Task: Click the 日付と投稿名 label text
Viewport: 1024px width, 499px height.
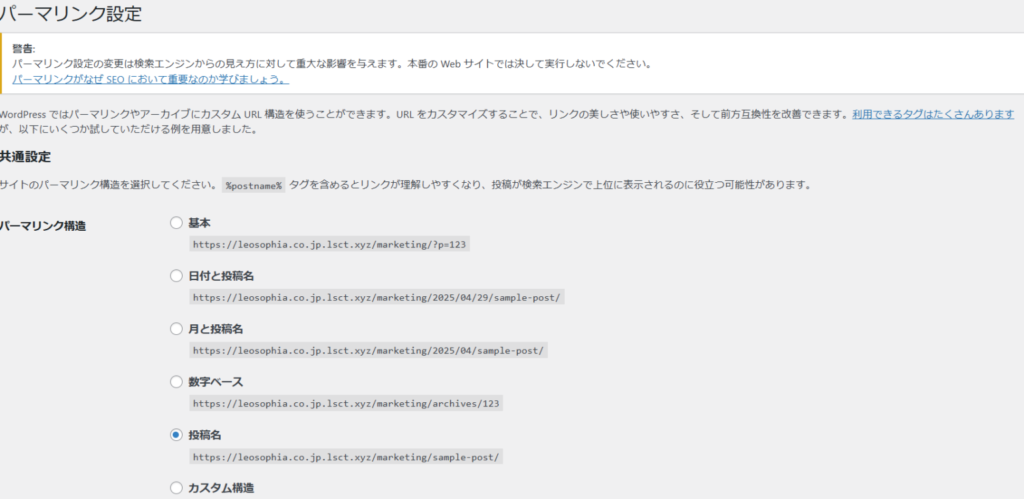Action: pos(221,276)
